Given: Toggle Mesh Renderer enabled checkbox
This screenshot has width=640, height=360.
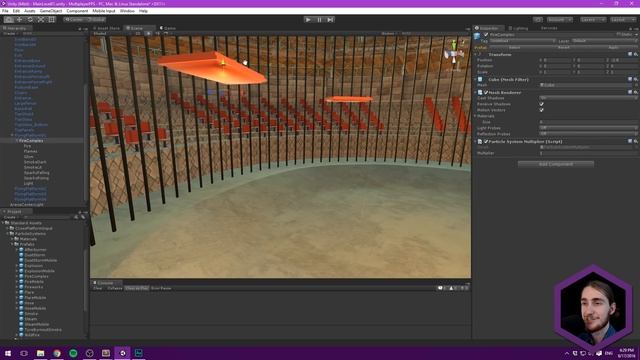Looking at the screenshot, I should 486,93.
